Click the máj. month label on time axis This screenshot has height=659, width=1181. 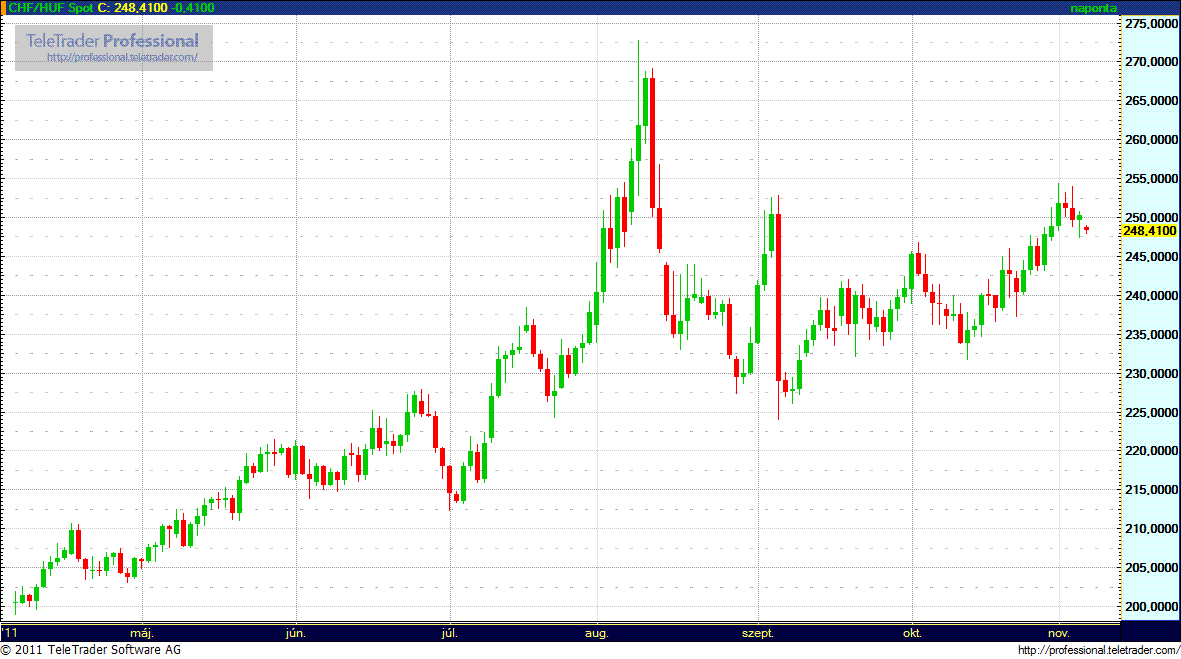coord(142,633)
